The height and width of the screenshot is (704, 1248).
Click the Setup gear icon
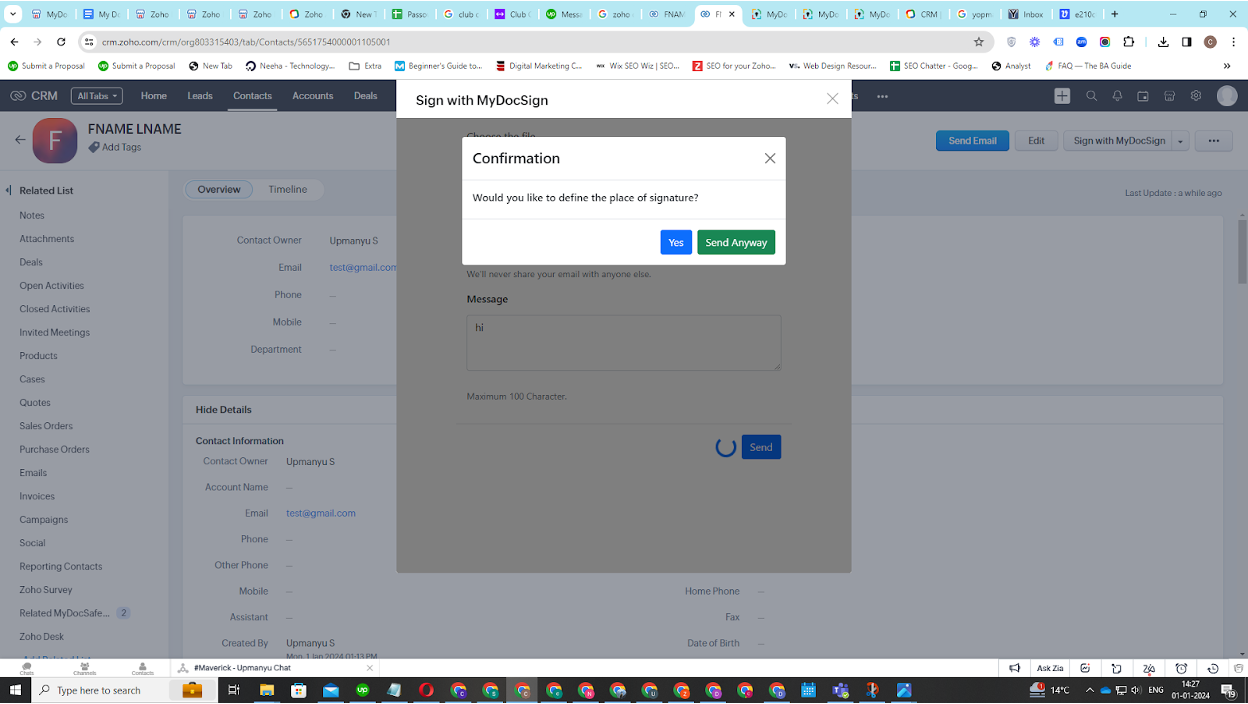[1196, 96]
